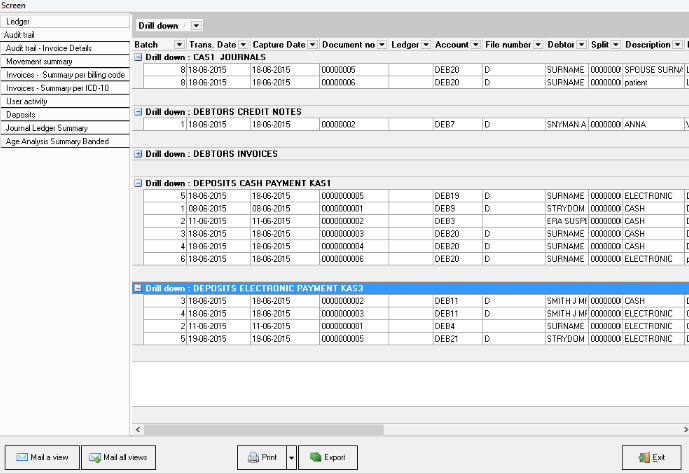Click the Mail a view envelope icon
This screenshot has width=689, height=474.
[x=20, y=457]
